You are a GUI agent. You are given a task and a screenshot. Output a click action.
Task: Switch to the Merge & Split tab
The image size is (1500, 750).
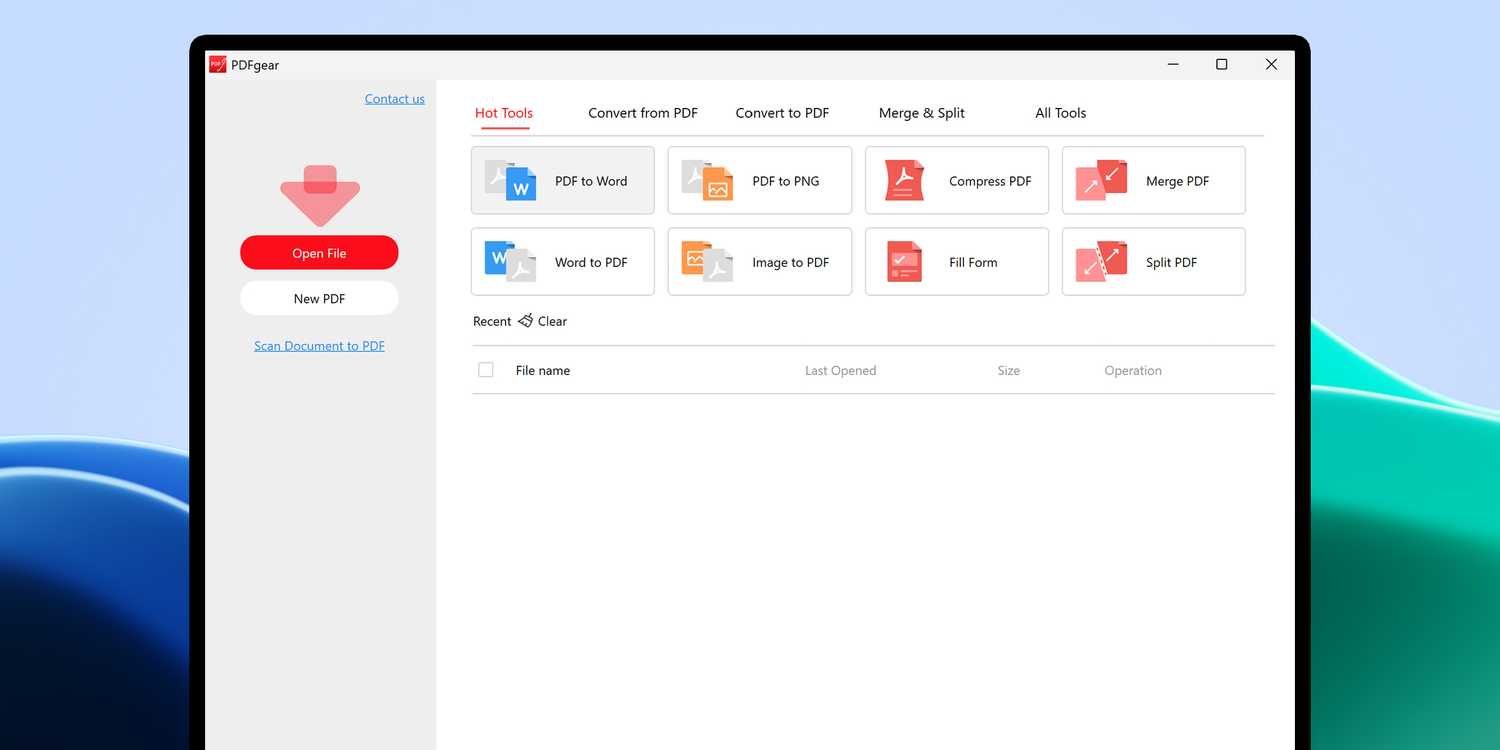coord(920,112)
